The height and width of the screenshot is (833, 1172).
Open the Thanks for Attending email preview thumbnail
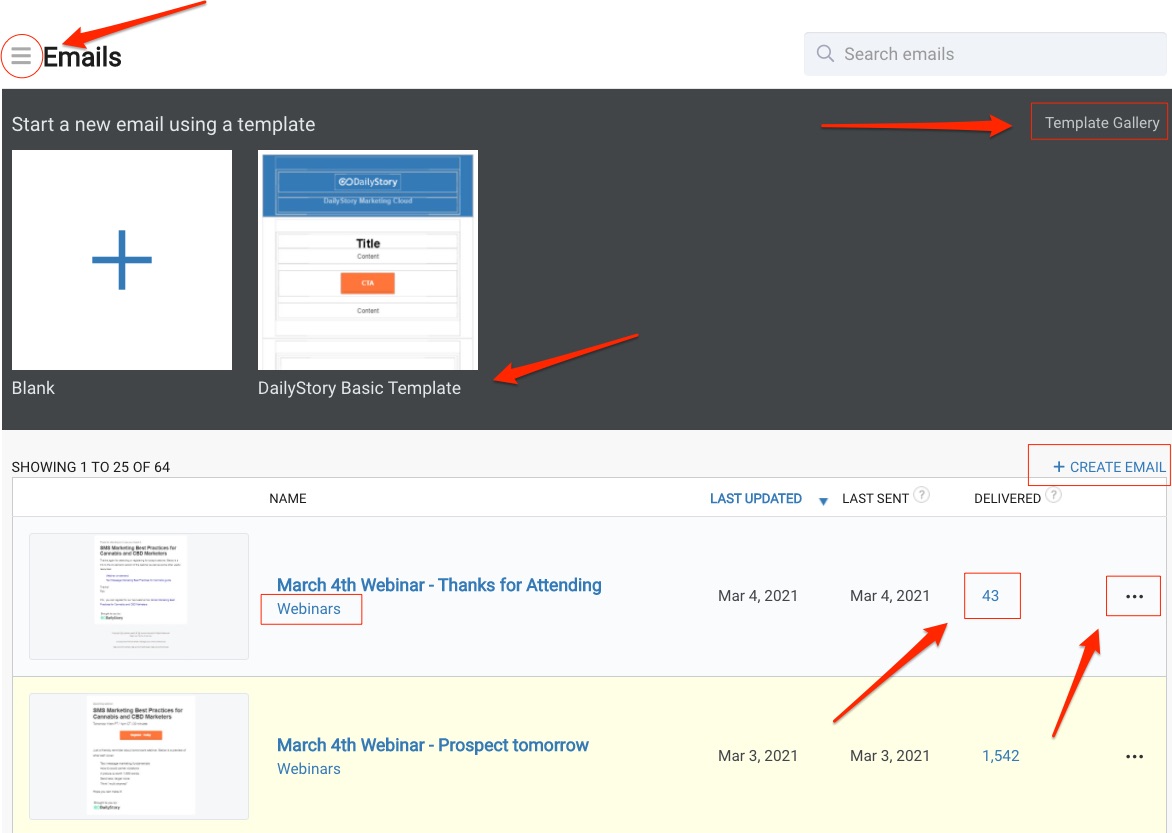tap(139, 596)
